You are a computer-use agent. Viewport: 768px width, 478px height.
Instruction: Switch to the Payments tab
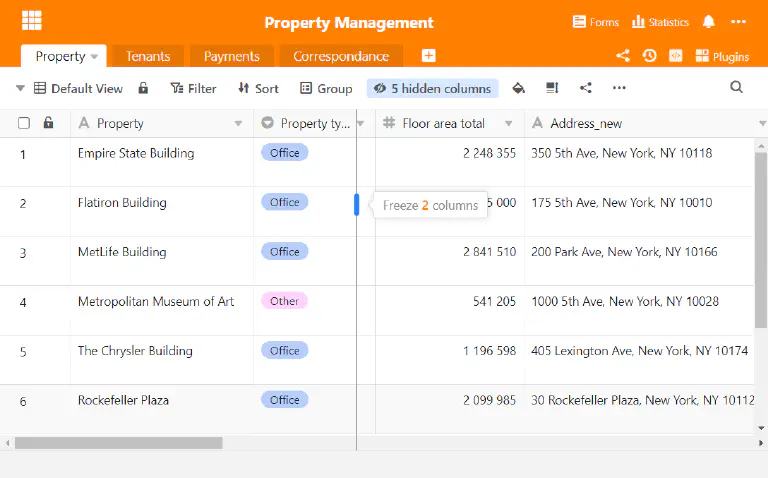pos(232,56)
